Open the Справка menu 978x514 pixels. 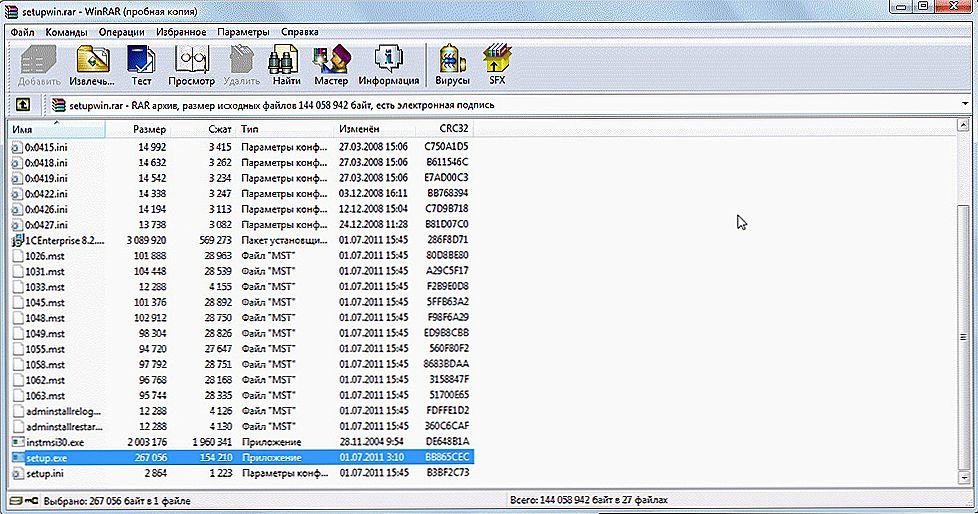click(x=299, y=32)
